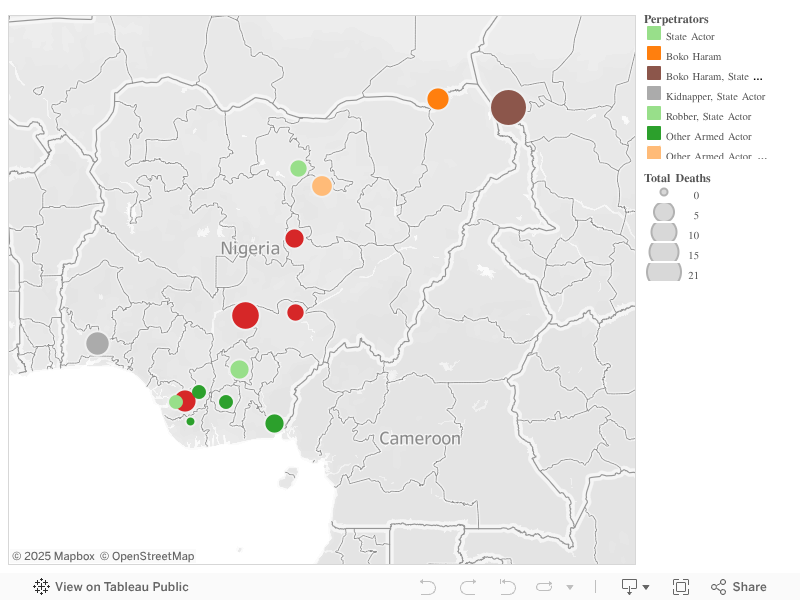Open the Download format dropdown arrow
This screenshot has height=600, width=800.
pyautogui.click(x=646, y=588)
